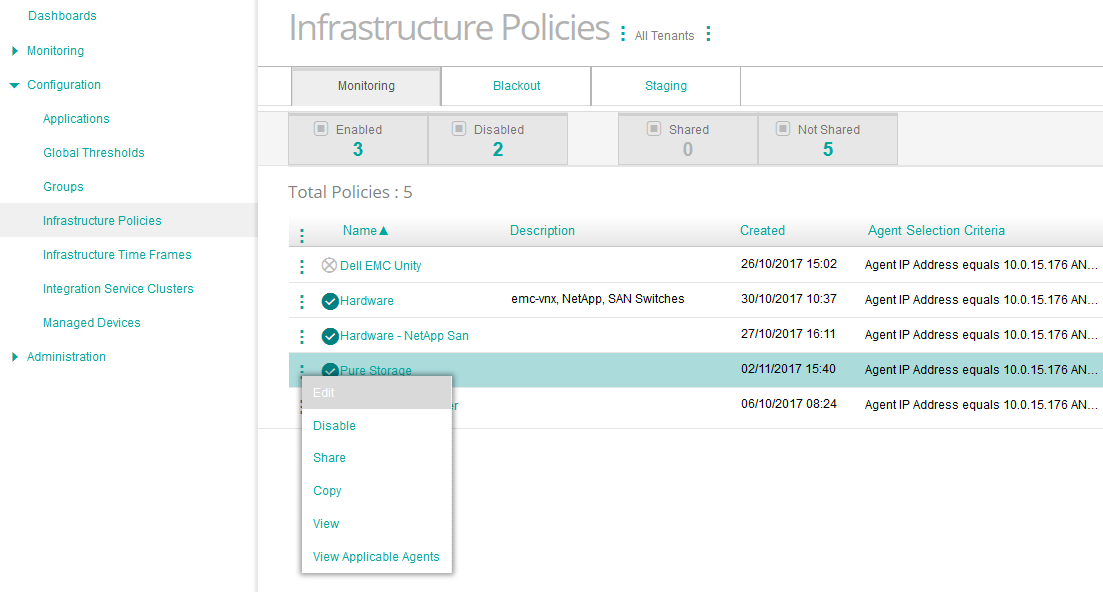This screenshot has width=1103, height=592.
Task: Select Global Thresholds in the sidebar
Action: (x=93, y=152)
